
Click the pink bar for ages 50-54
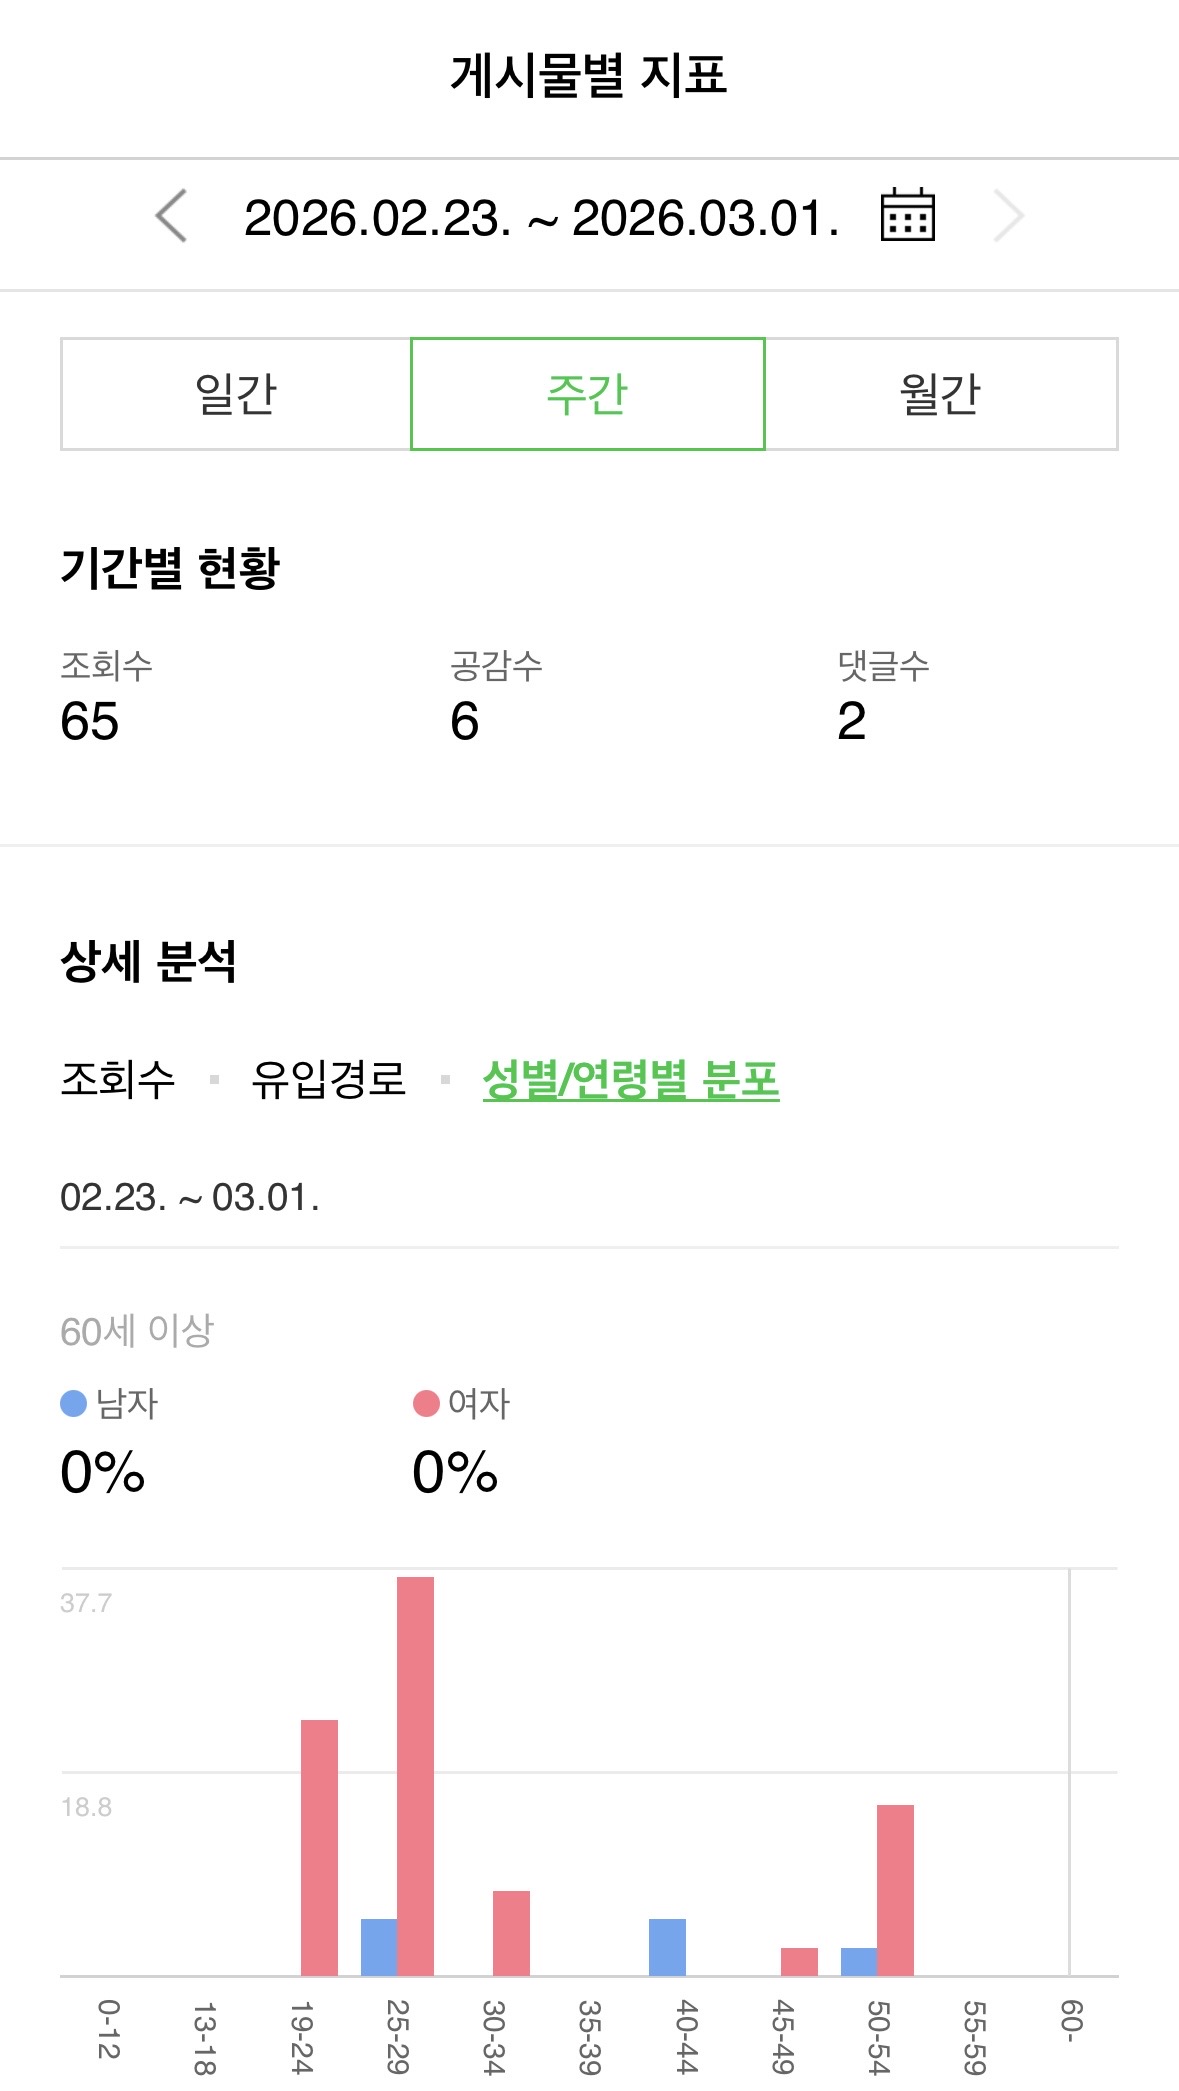click(x=895, y=1890)
